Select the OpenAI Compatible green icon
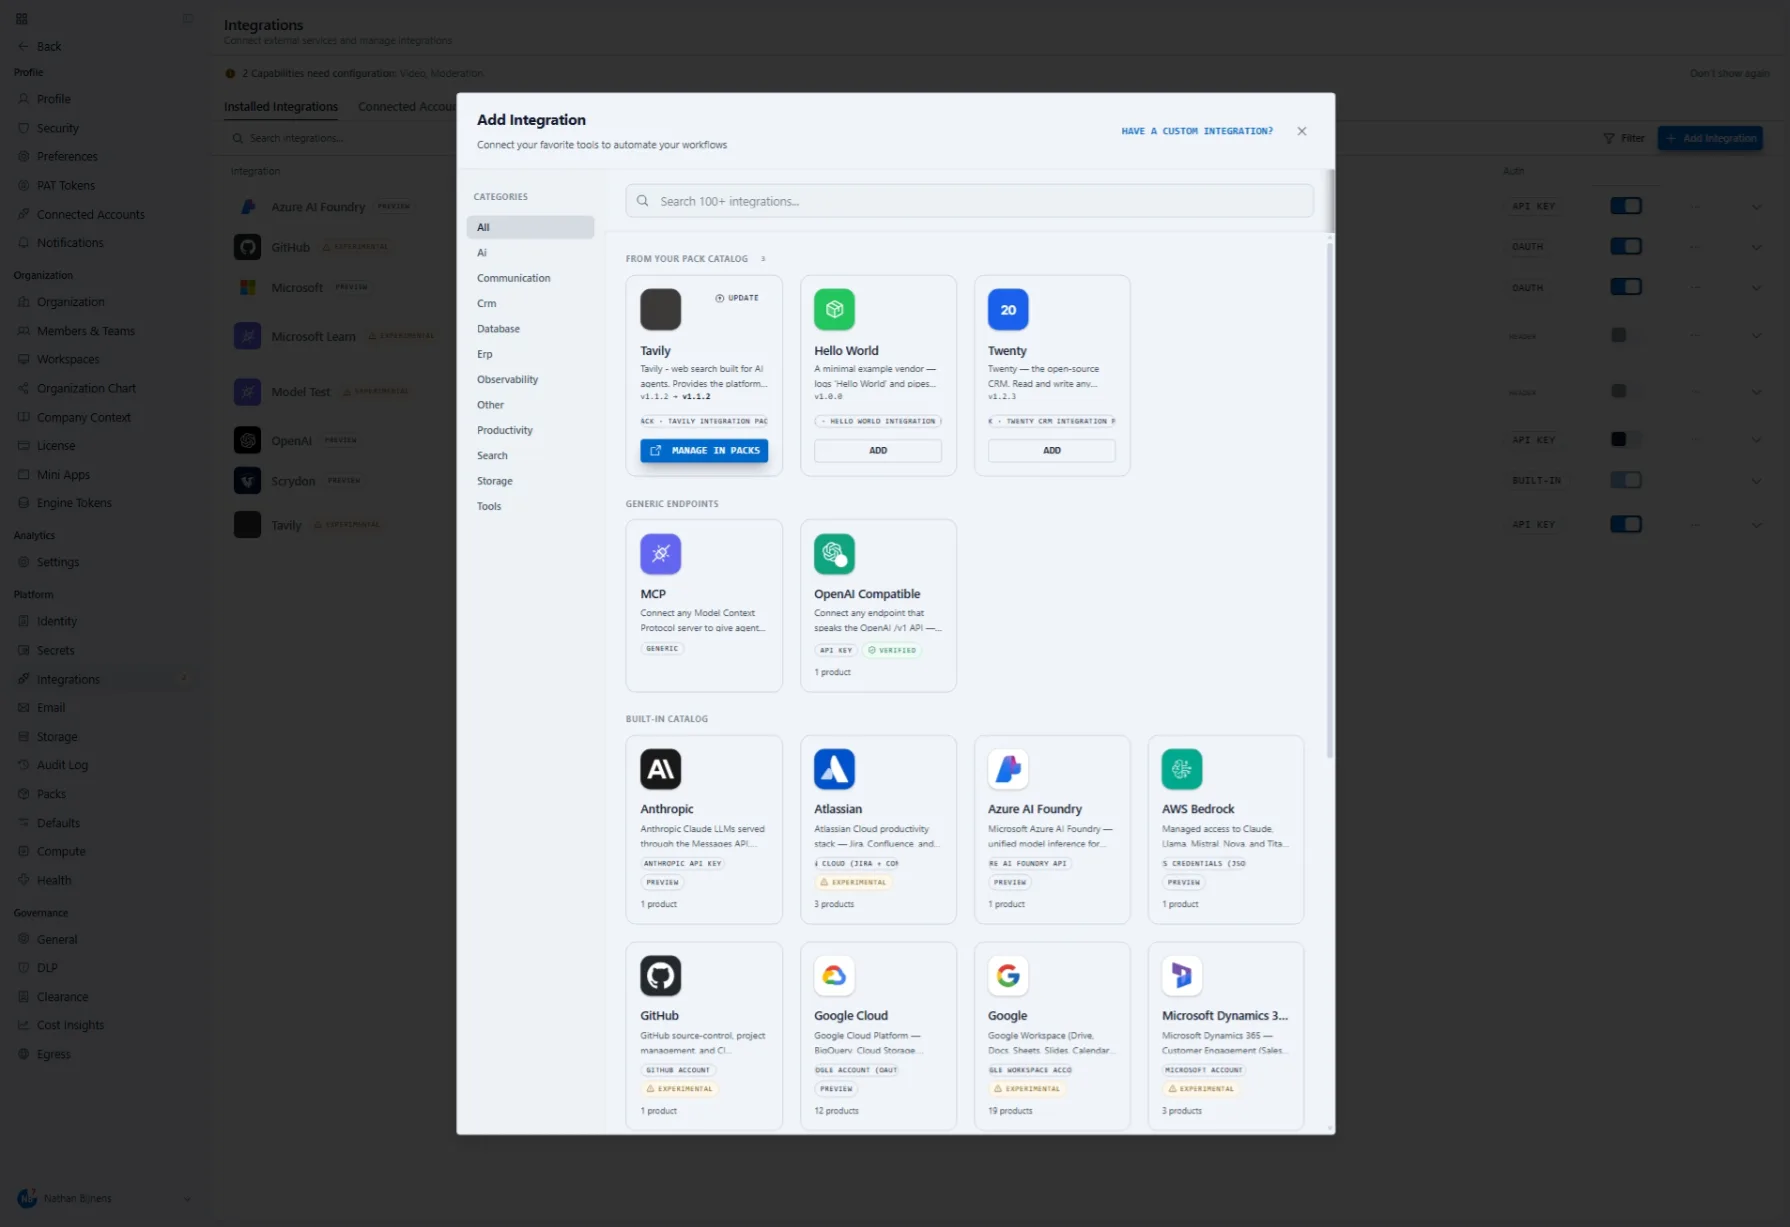1790x1227 pixels. [x=834, y=554]
